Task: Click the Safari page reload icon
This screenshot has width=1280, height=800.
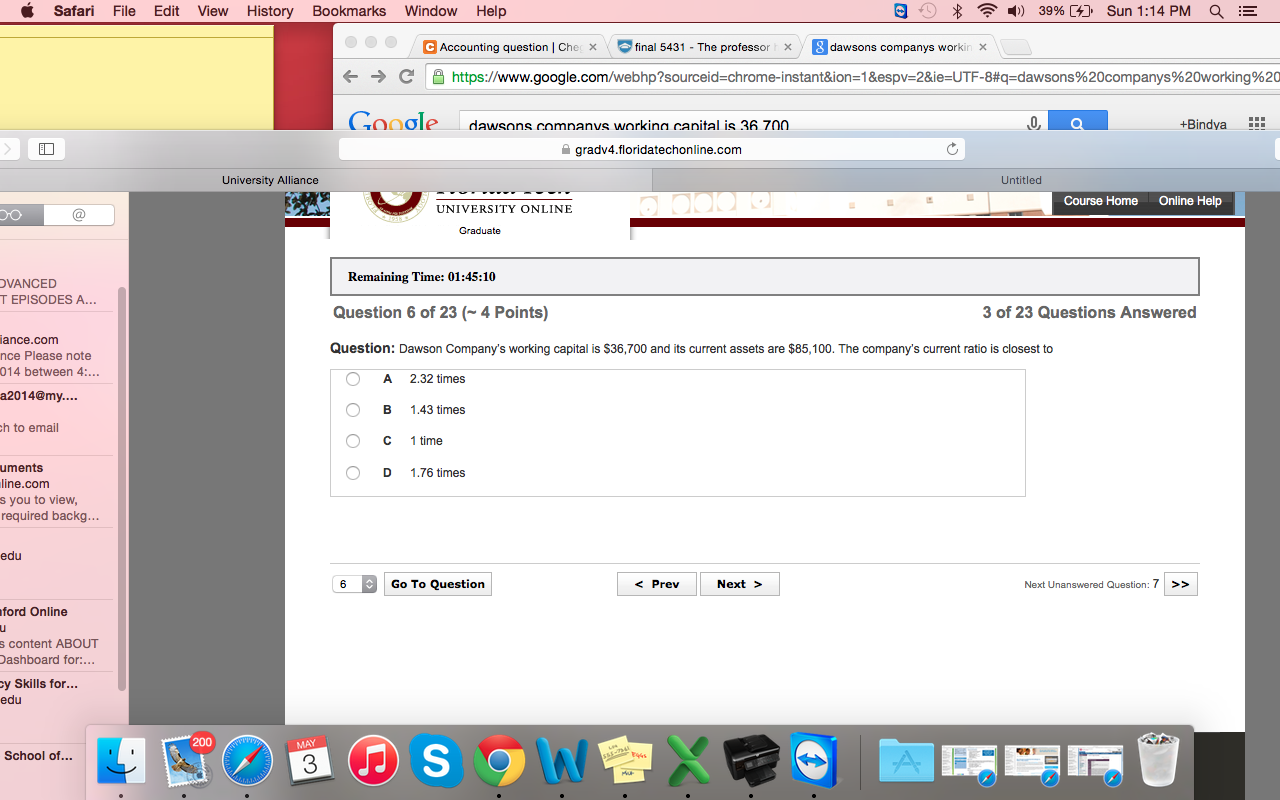Action: pyautogui.click(x=407, y=76)
